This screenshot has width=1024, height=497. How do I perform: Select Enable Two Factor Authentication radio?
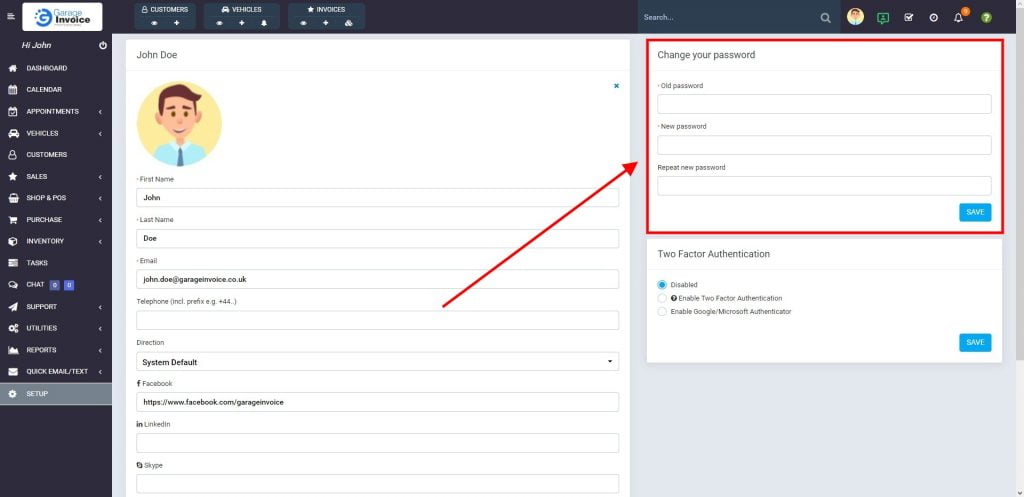[662, 298]
